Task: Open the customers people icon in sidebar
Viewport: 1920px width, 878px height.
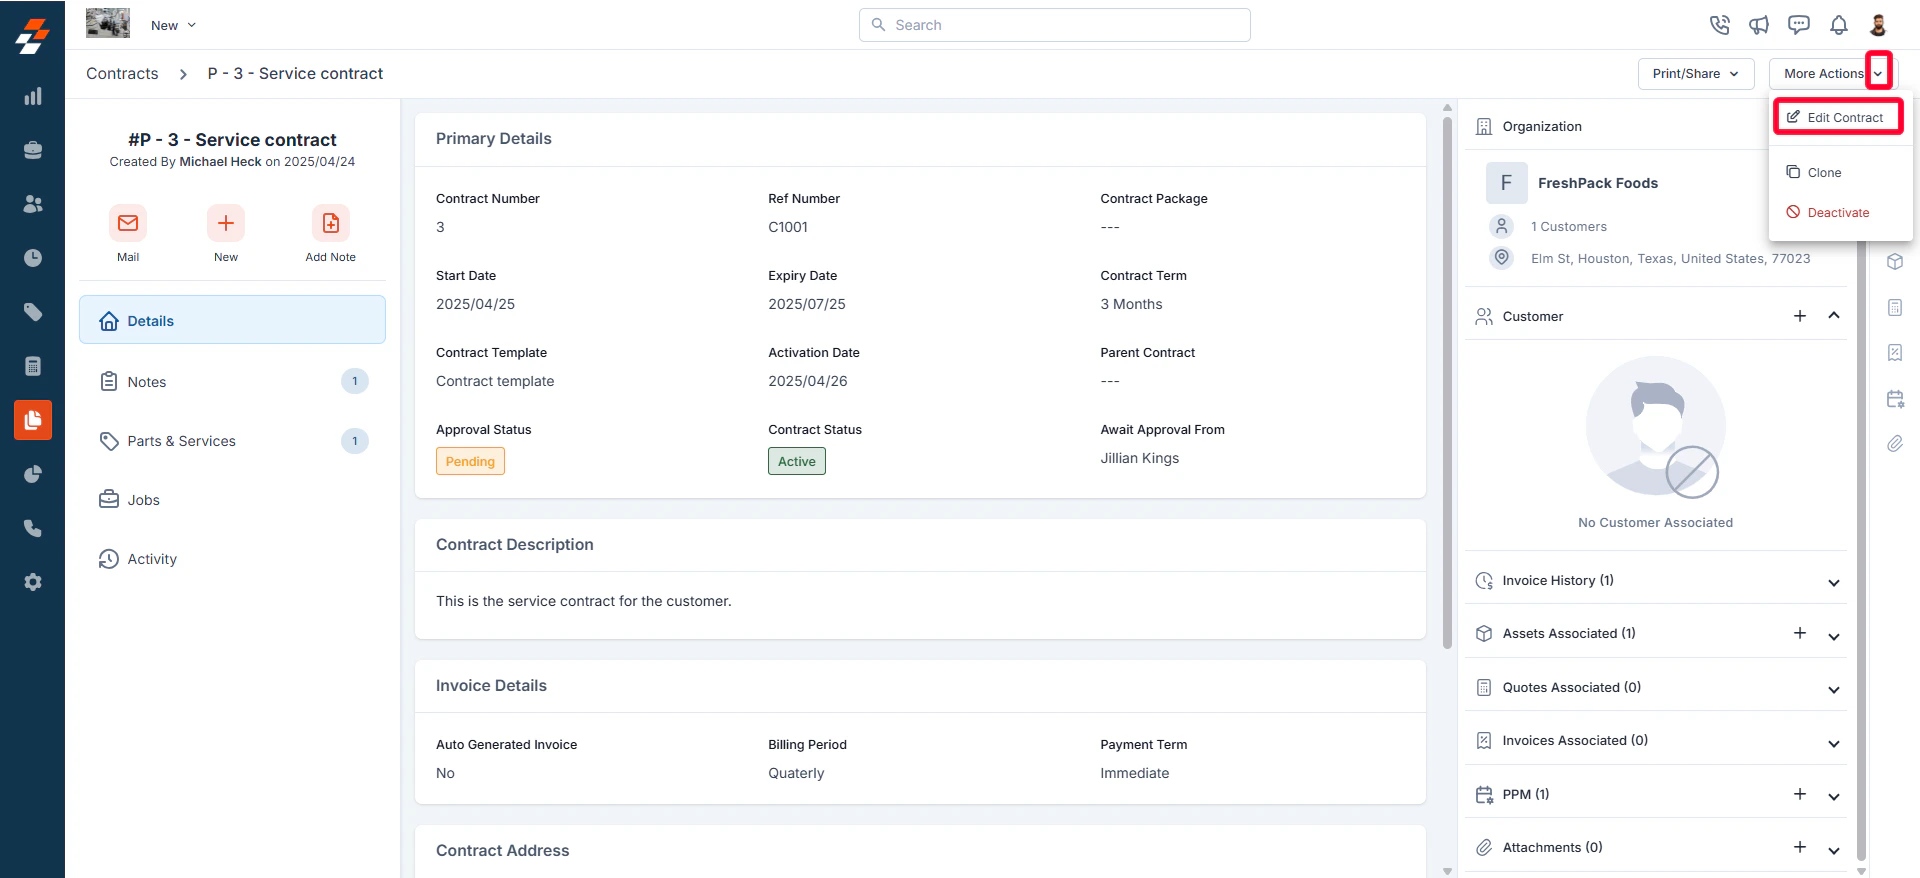Action: pos(33,204)
